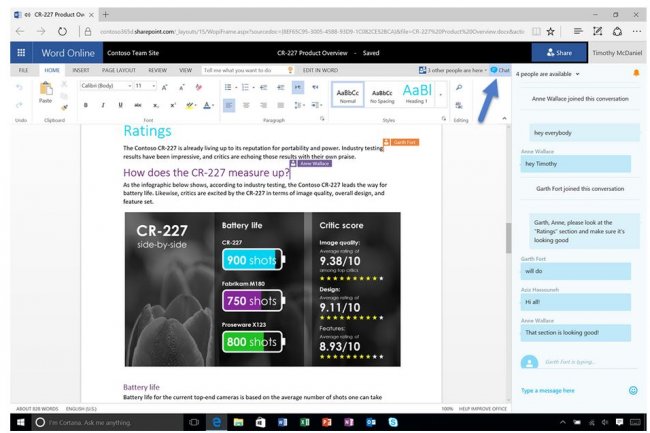Open Excel from the taskbar
This screenshot has width=650, height=433.
pos(305,422)
